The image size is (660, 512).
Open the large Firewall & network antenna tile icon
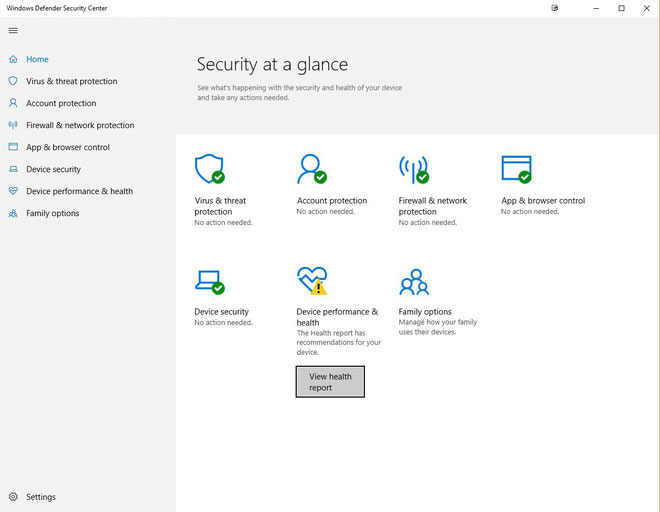(x=414, y=169)
